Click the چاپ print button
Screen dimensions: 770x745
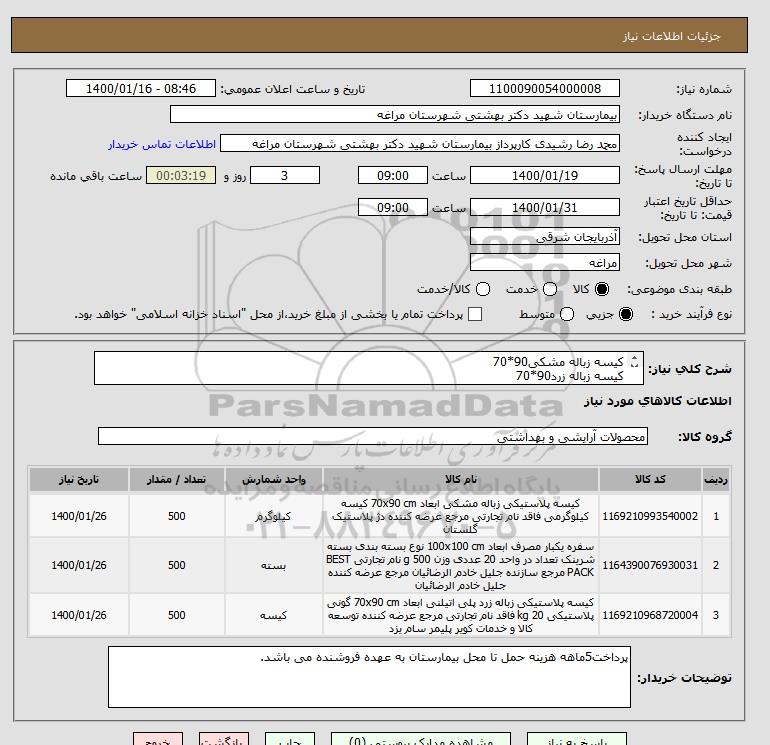point(290,739)
